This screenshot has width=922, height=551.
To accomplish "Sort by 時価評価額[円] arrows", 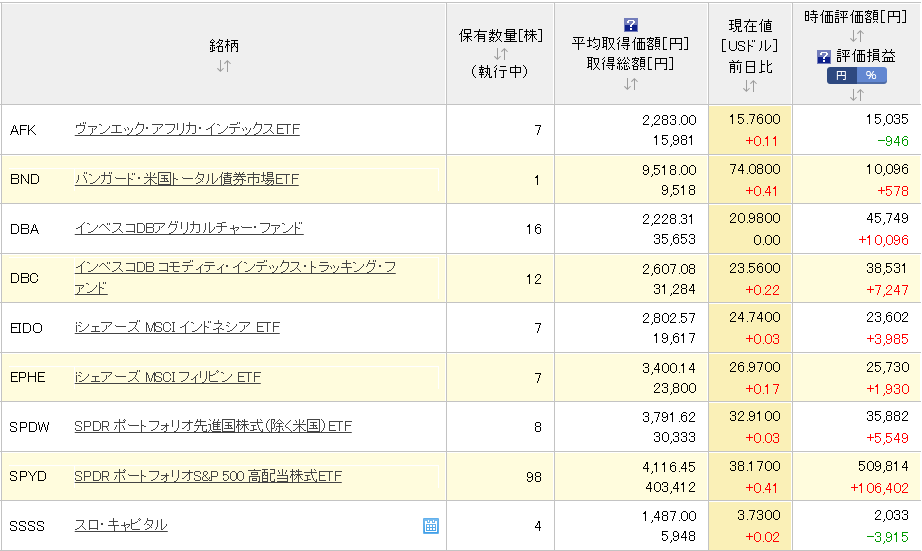I will tap(856, 36).
